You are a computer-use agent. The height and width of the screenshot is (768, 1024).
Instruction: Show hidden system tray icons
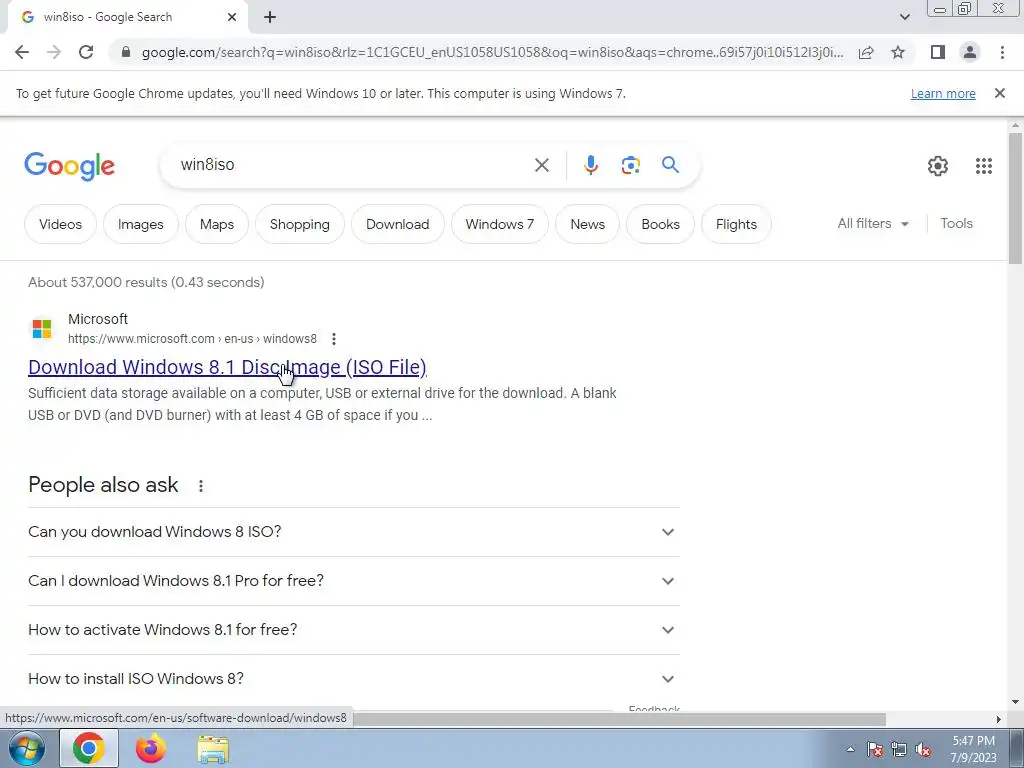coord(850,749)
